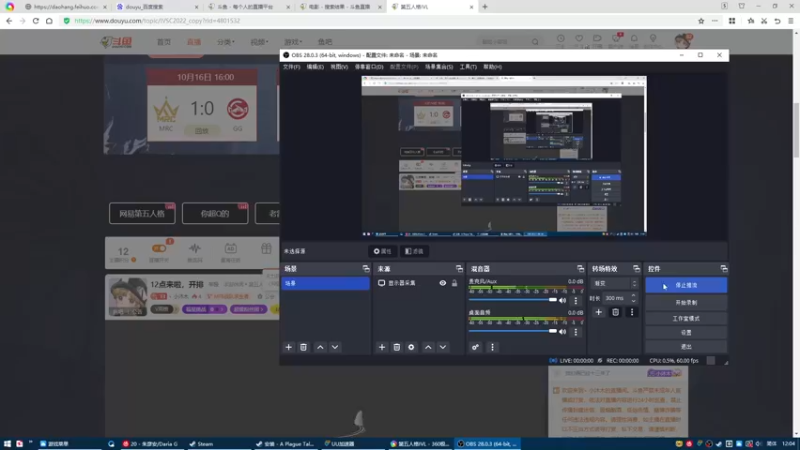The width and height of the screenshot is (800, 450).
Task: Open transition type dropdown
Action: point(615,283)
